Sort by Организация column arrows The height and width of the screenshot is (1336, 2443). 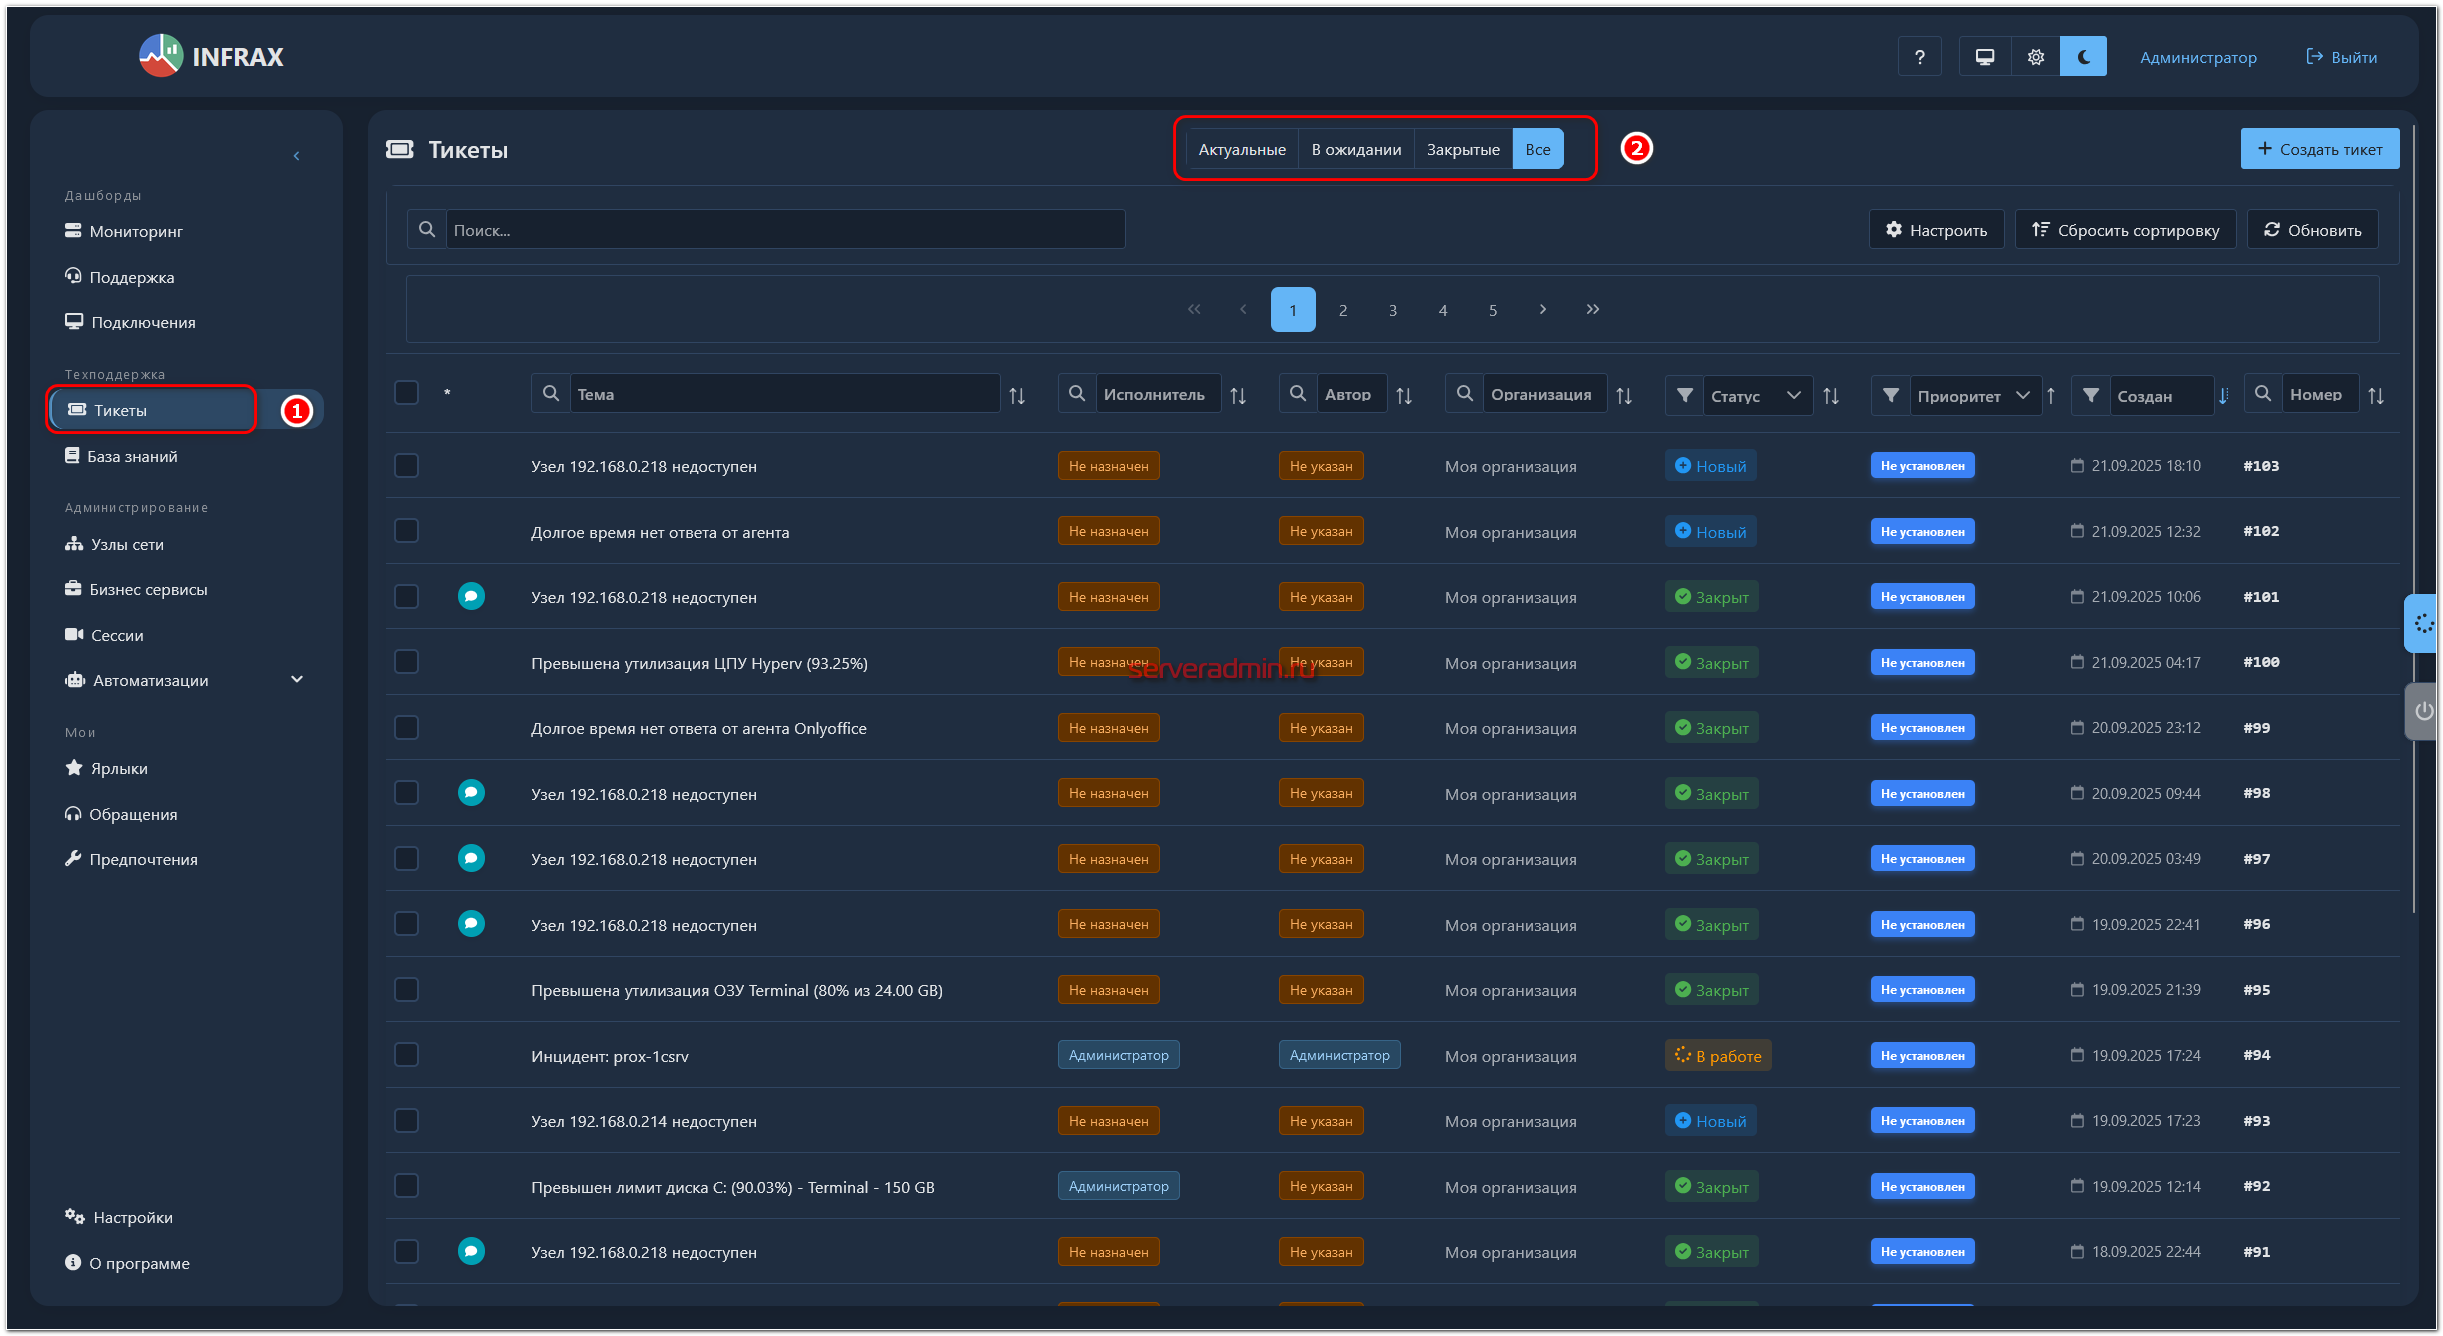(1624, 396)
